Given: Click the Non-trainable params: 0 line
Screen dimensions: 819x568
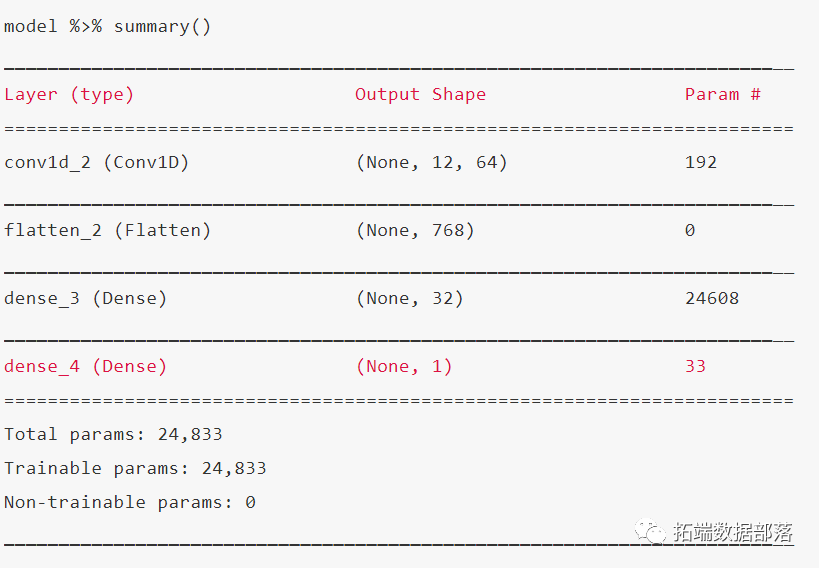Looking at the screenshot, I should pos(130,503).
